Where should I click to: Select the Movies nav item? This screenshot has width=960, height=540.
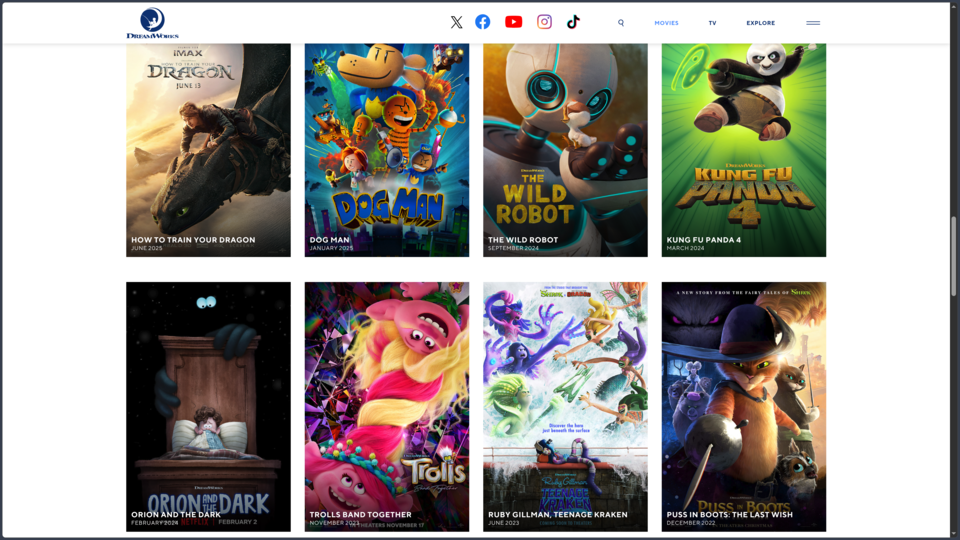click(666, 23)
